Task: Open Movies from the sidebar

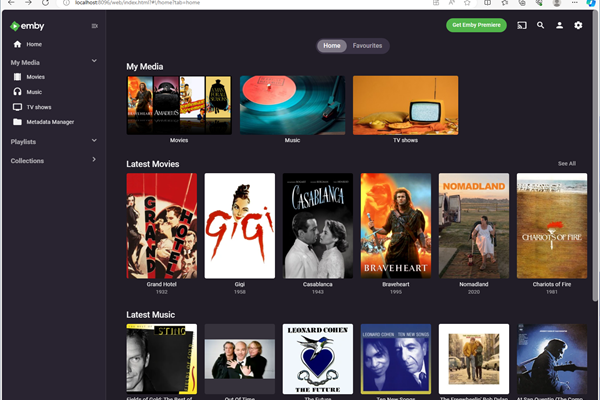Action: click(x=35, y=76)
